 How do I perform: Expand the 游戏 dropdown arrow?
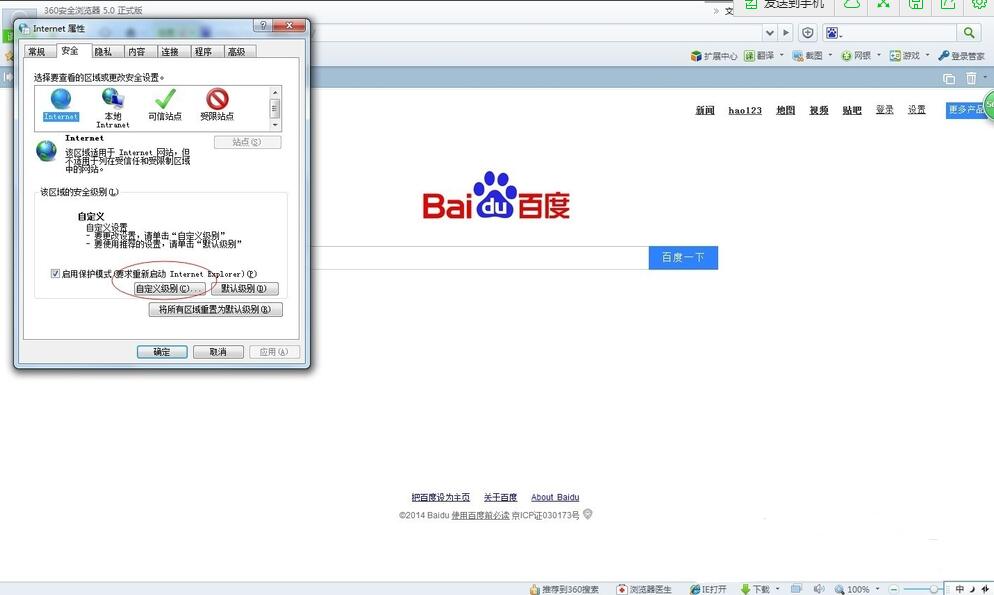click(927, 55)
